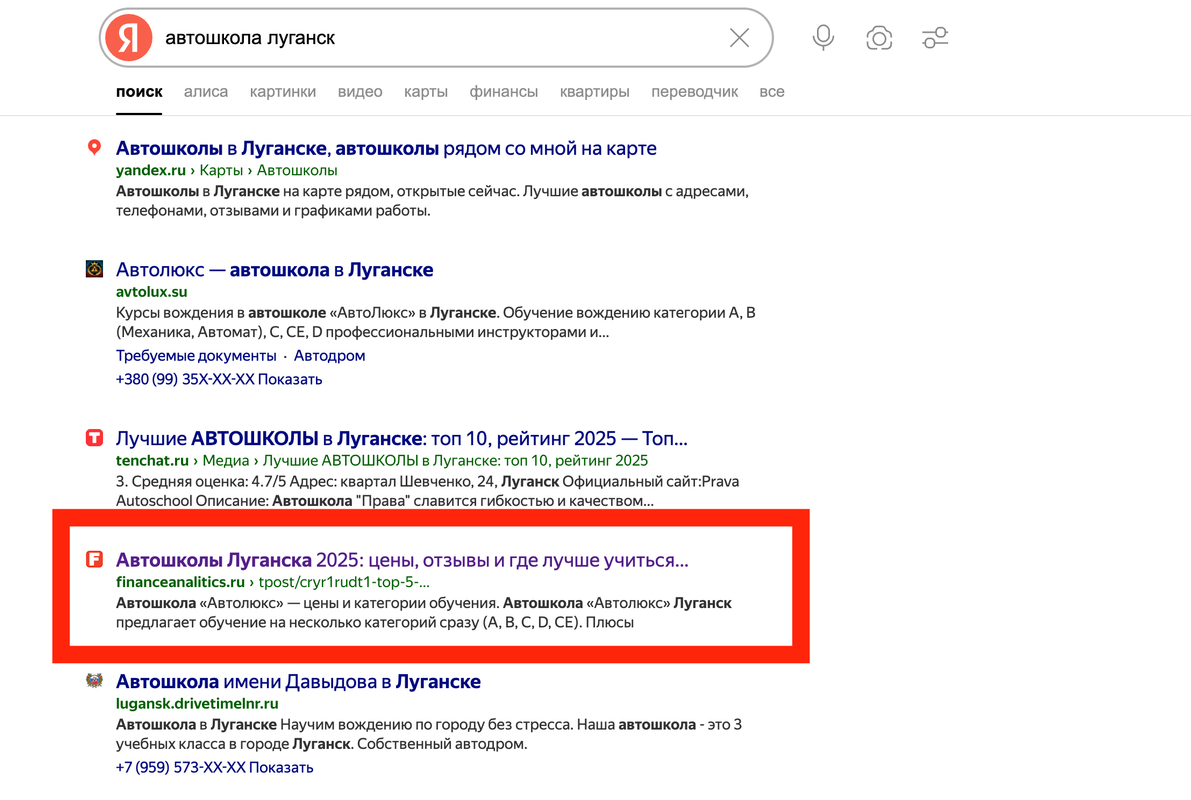Show the Давыдова phone number +7 (959)
The height and width of the screenshot is (800, 1191).
(214, 767)
